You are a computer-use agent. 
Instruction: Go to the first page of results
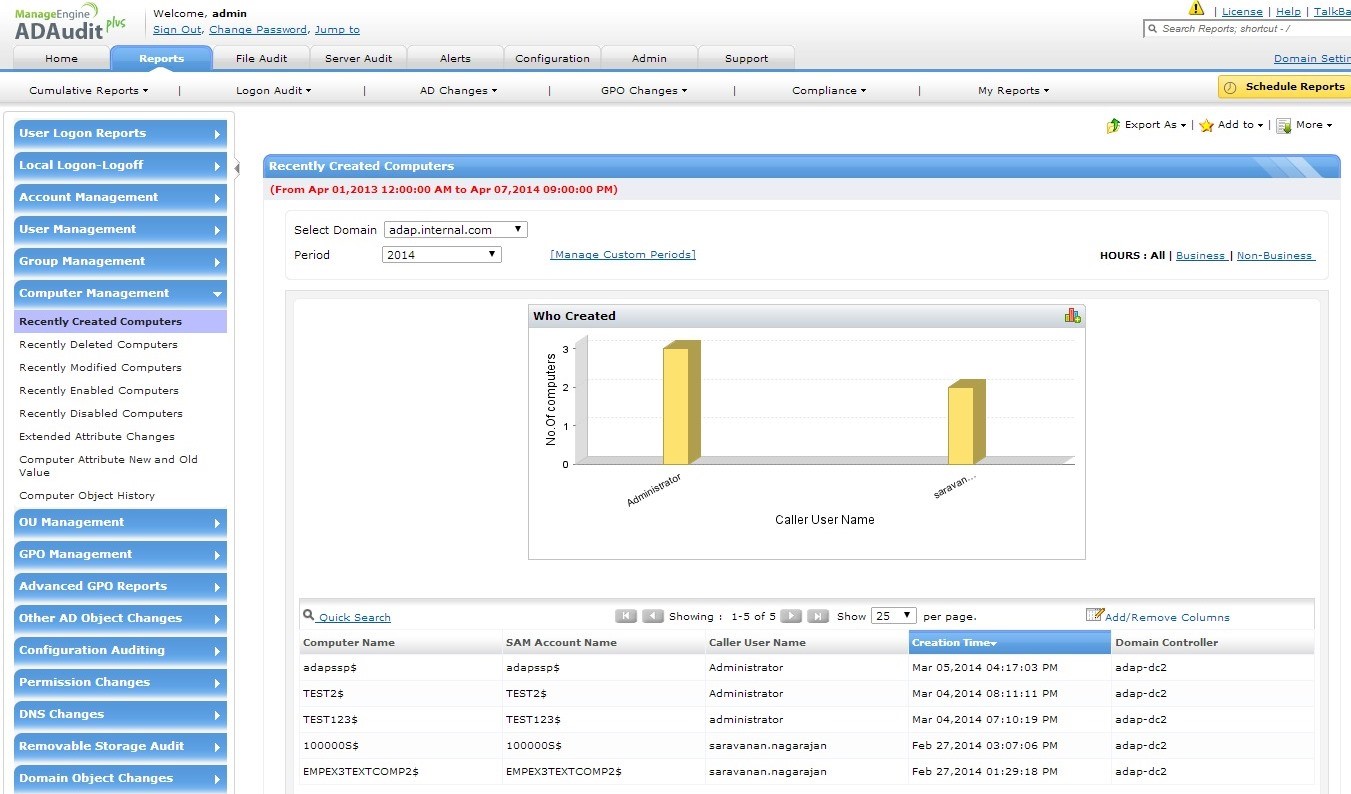tap(626, 616)
